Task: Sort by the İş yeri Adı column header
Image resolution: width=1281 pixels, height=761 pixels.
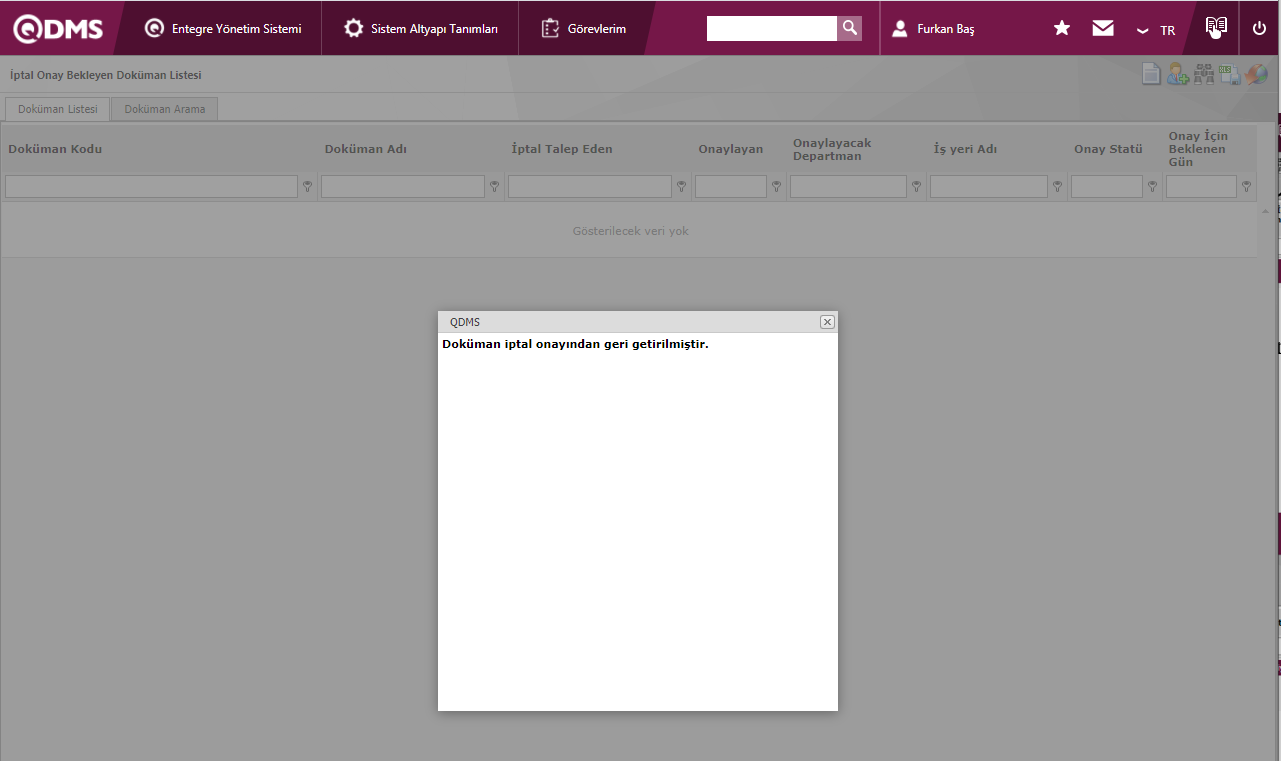Action: (965, 149)
